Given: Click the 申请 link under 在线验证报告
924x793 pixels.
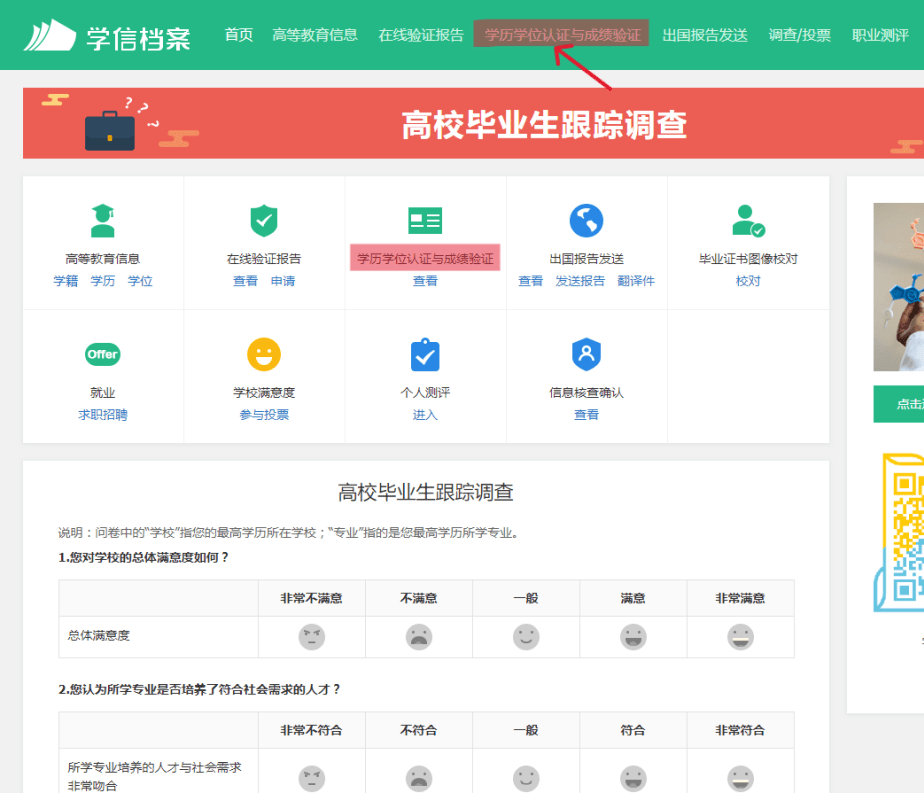Looking at the screenshot, I should [x=283, y=281].
